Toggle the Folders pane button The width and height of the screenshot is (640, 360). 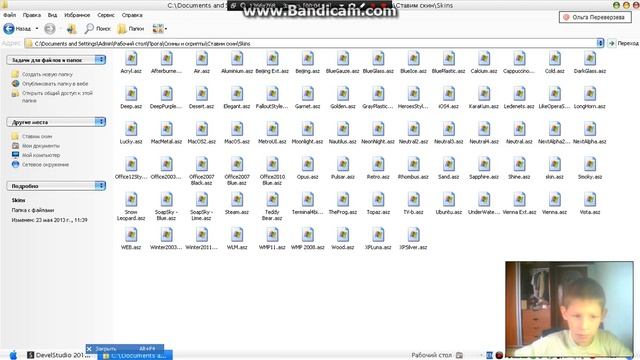pyautogui.click(x=131, y=29)
